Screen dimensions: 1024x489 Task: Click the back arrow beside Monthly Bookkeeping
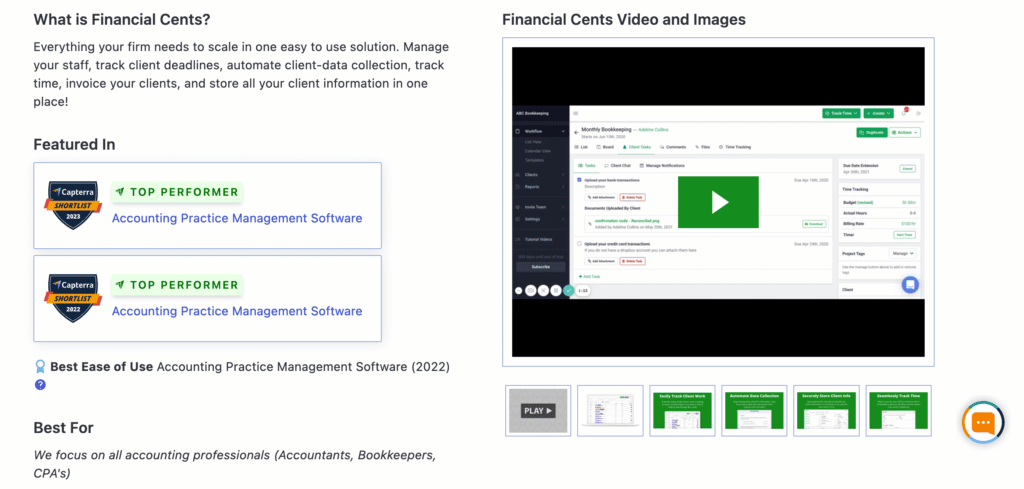pyautogui.click(x=576, y=132)
